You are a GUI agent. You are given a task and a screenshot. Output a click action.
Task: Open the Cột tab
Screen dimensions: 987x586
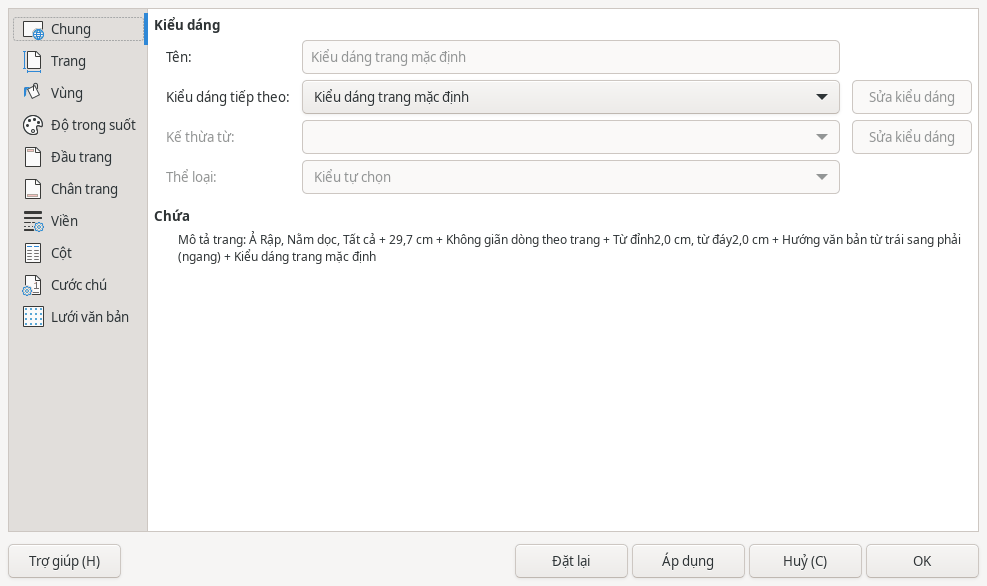click(x=78, y=253)
